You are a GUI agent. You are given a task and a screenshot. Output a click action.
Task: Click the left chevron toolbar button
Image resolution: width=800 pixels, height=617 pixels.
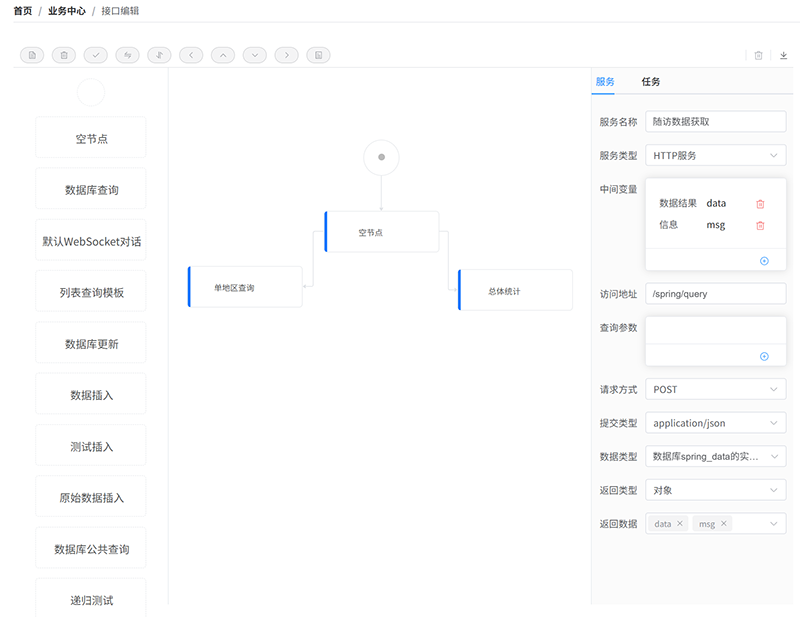(x=191, y=55)
